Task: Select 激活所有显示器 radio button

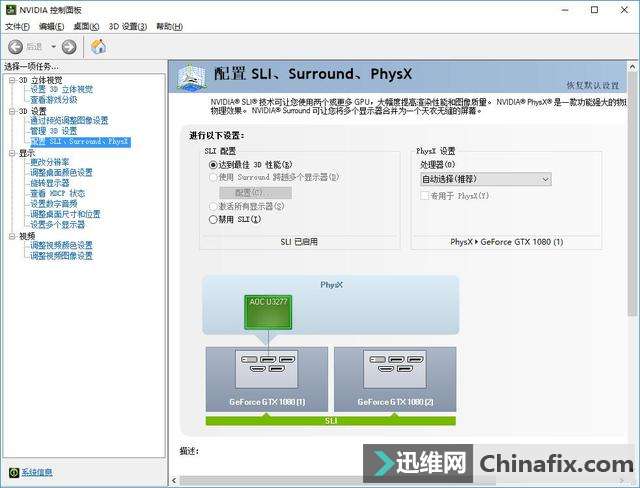Action: 213,206
